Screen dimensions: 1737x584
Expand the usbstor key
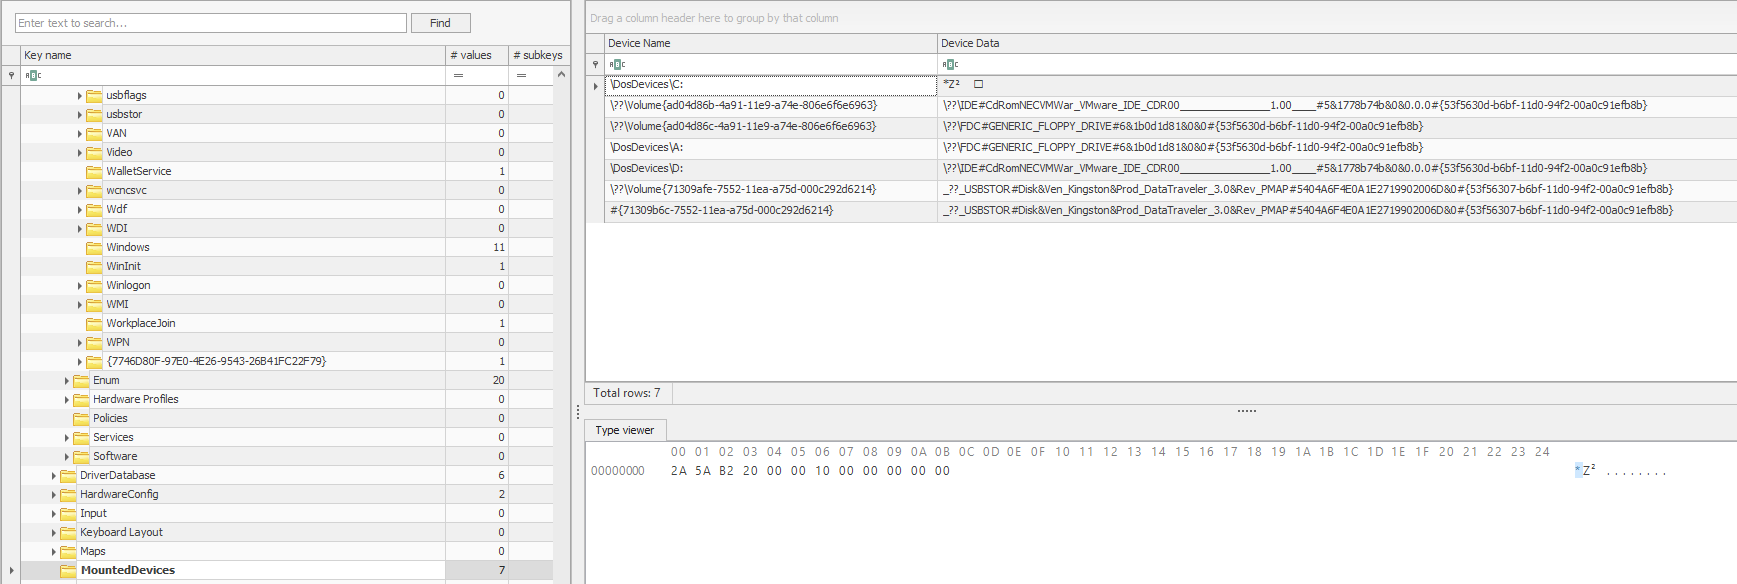tap(80, 115)
